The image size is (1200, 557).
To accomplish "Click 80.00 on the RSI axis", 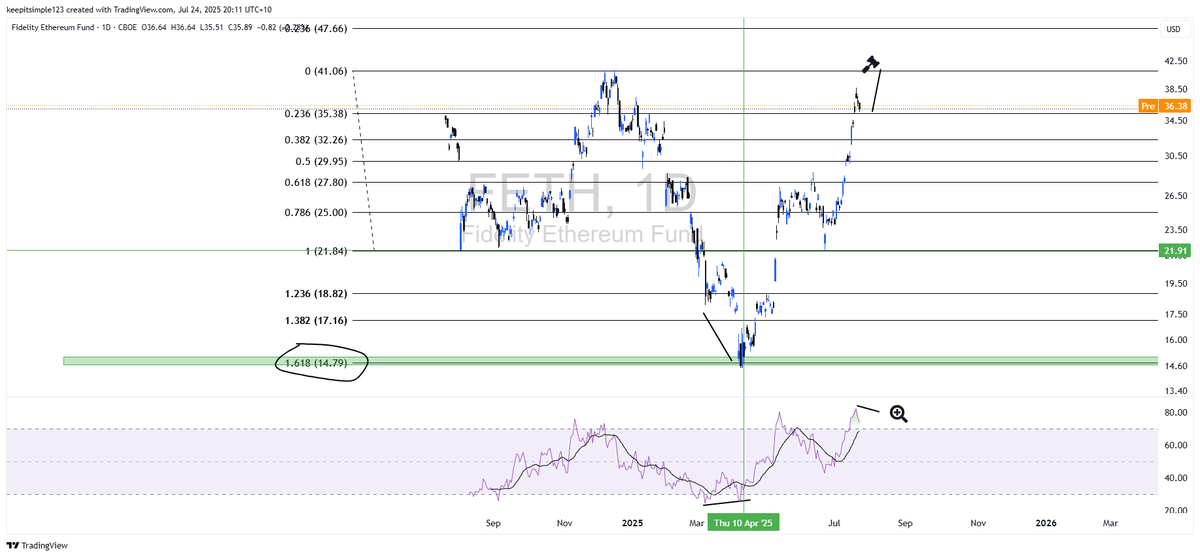I will coord(1175,412).
